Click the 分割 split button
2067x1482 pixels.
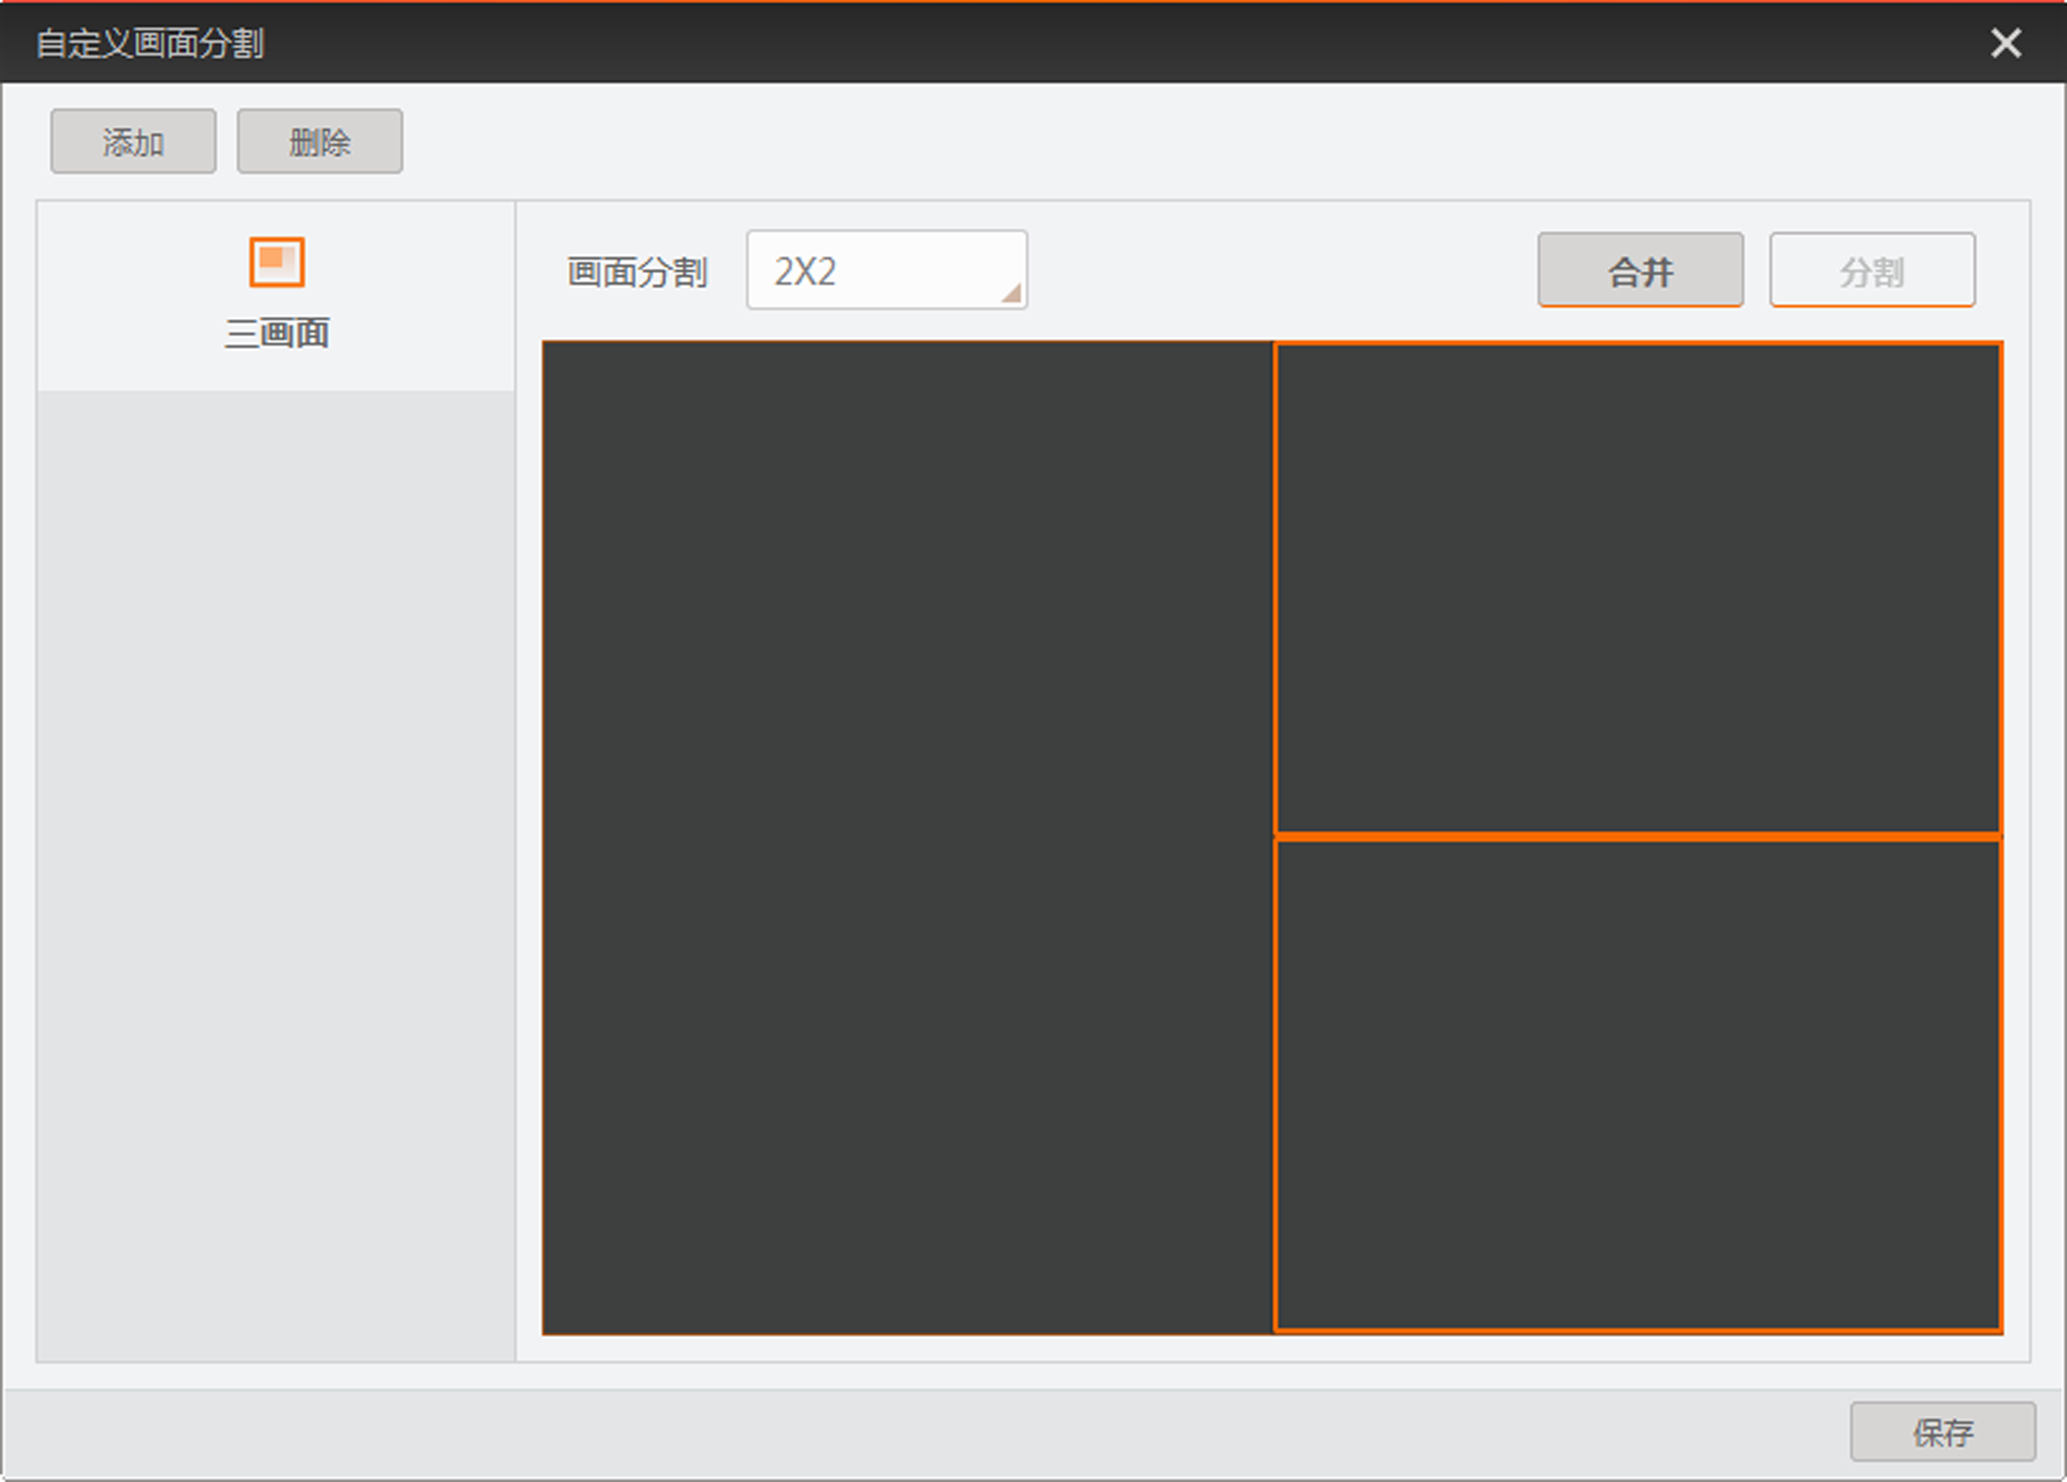coord(1871,271)
